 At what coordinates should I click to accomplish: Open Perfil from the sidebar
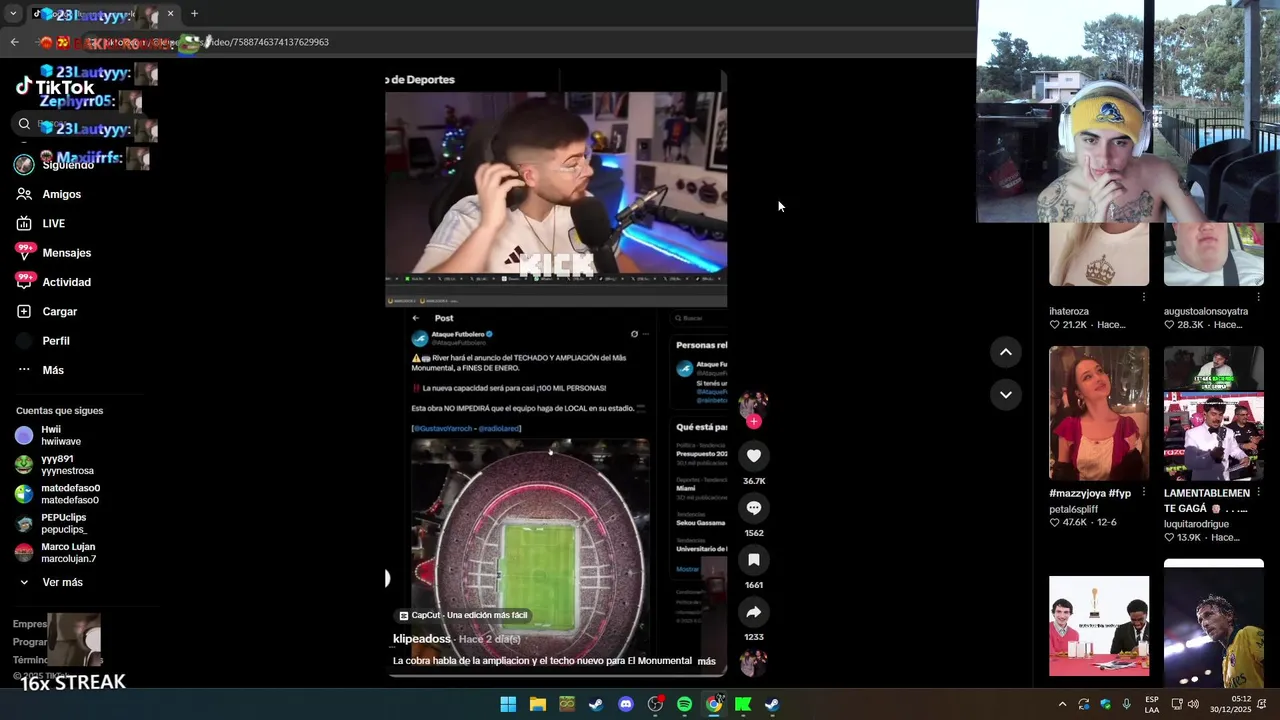[x=43, y=341]
